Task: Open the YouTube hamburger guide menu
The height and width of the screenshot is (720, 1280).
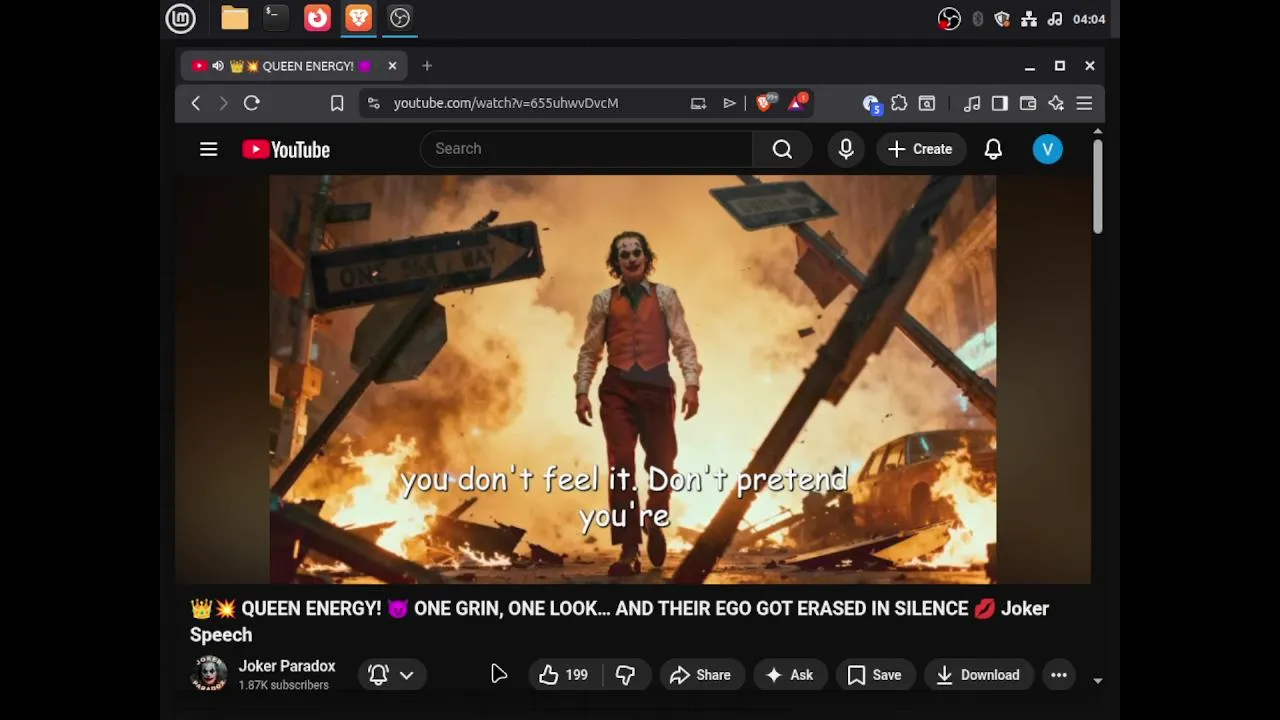Action: tap(208, 149)
